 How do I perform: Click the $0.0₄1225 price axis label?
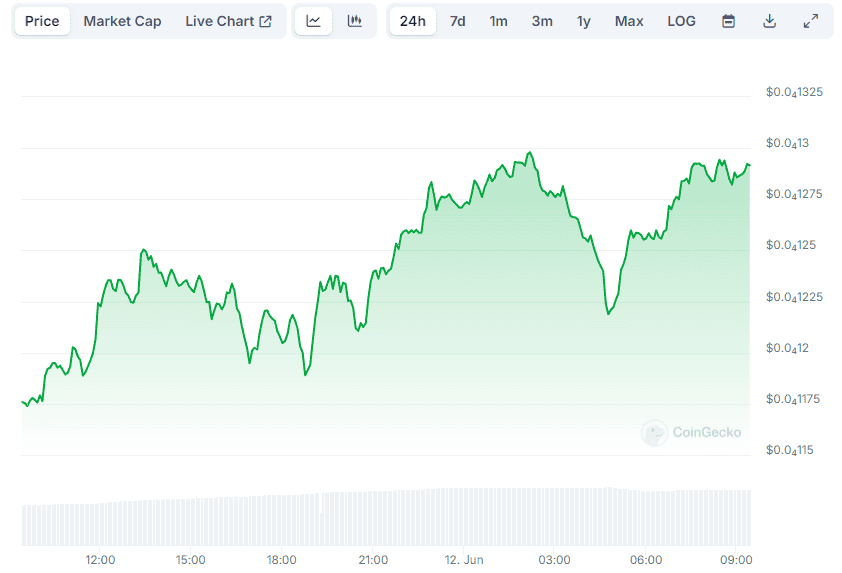(794, 297)
